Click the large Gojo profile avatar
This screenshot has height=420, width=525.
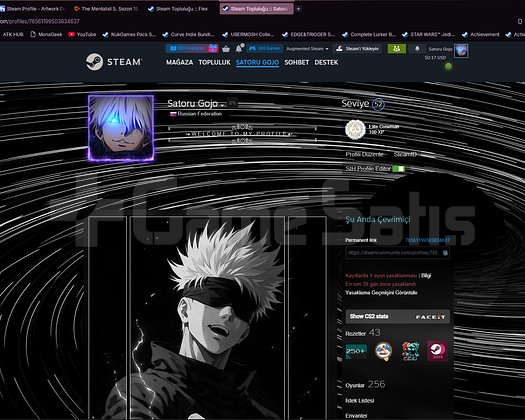[121, 128]
